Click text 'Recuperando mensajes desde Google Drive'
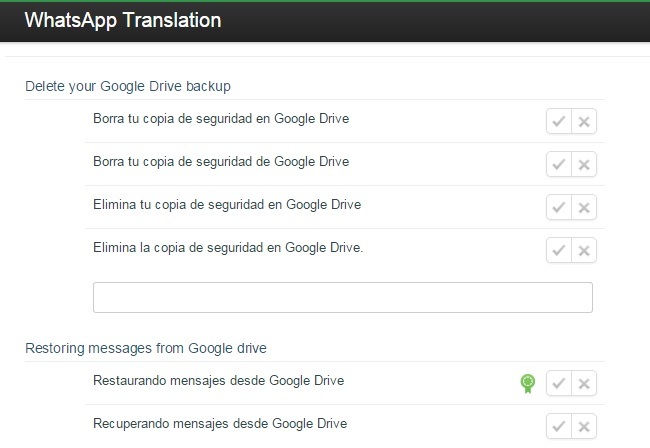650x448 pixels. pos(220,424)
